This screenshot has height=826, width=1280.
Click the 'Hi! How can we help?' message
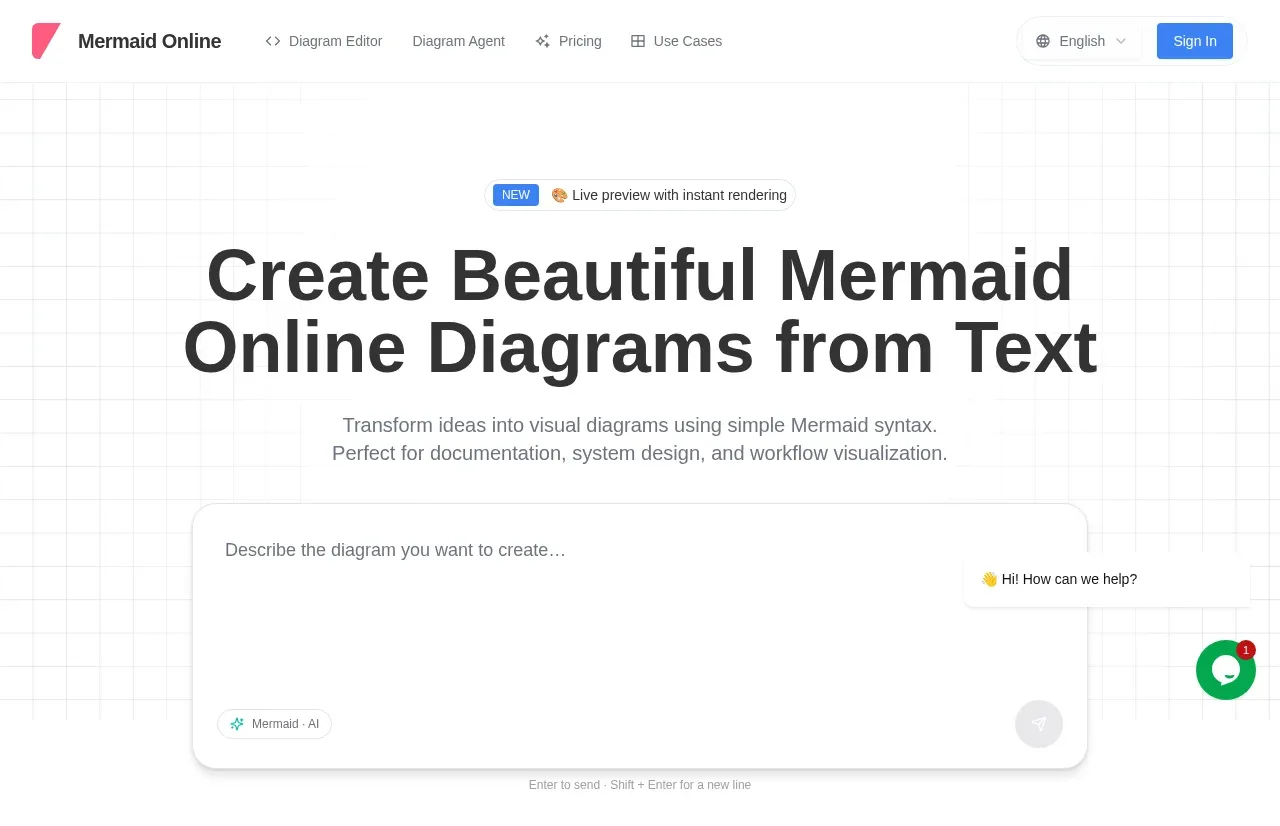(x=1107, y=579)
